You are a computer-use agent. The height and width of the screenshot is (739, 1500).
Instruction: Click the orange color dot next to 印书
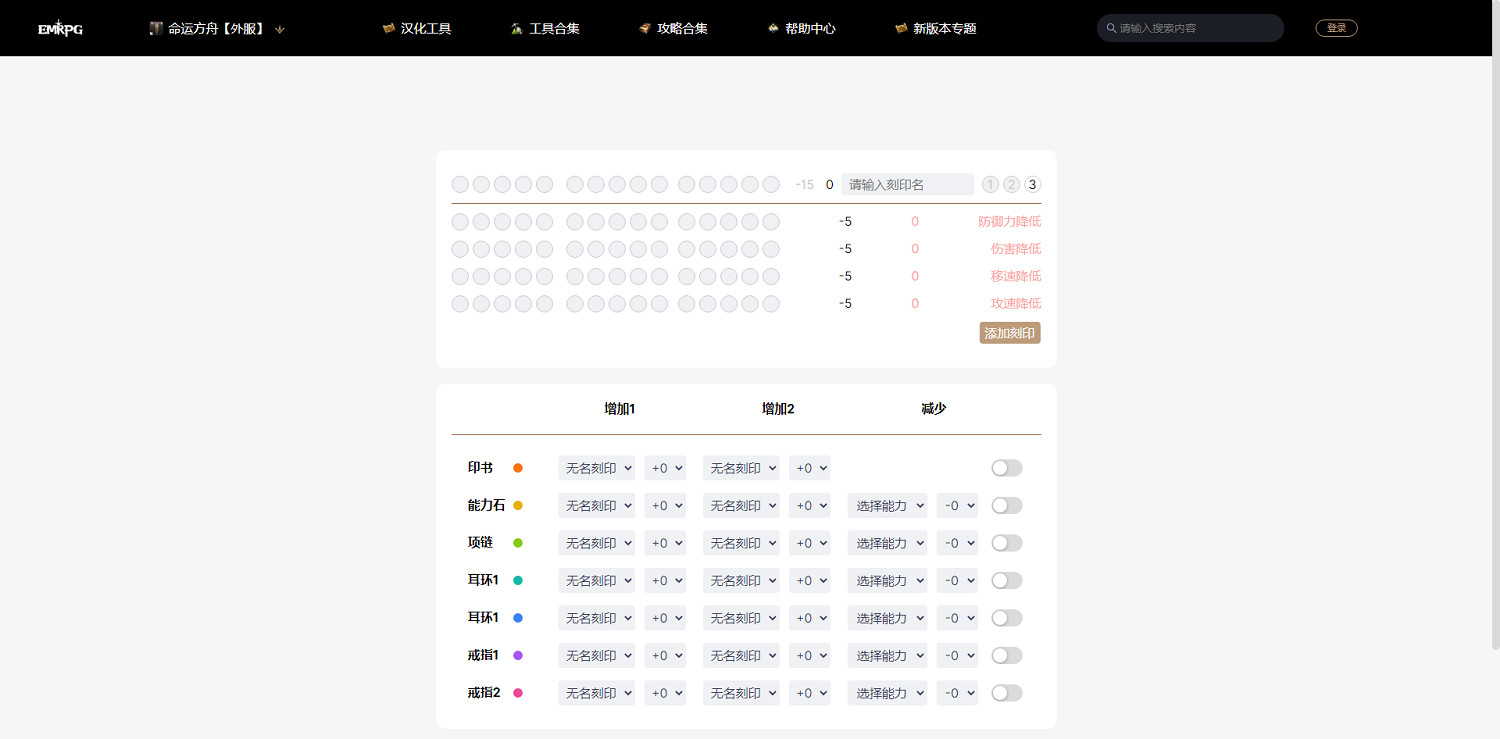coord(517,467)
